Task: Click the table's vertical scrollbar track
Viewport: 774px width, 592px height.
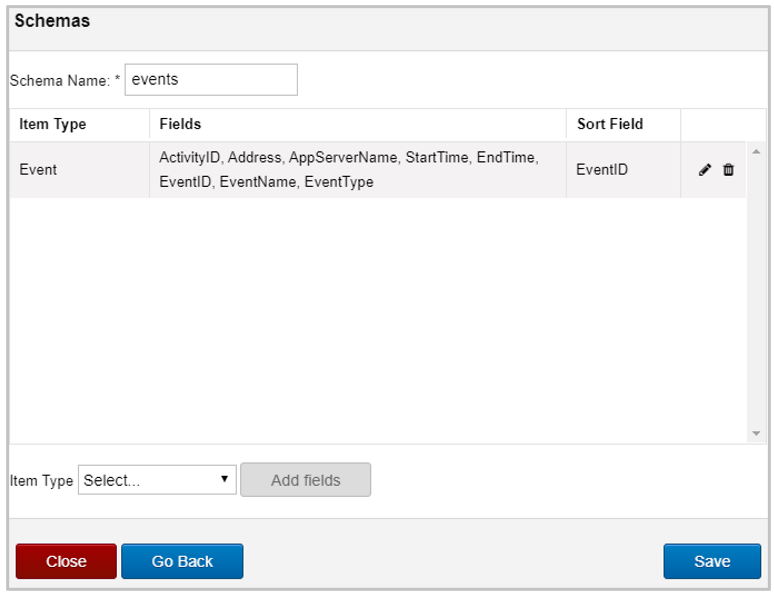Action: pyautogui.click(x=756, y=292)
